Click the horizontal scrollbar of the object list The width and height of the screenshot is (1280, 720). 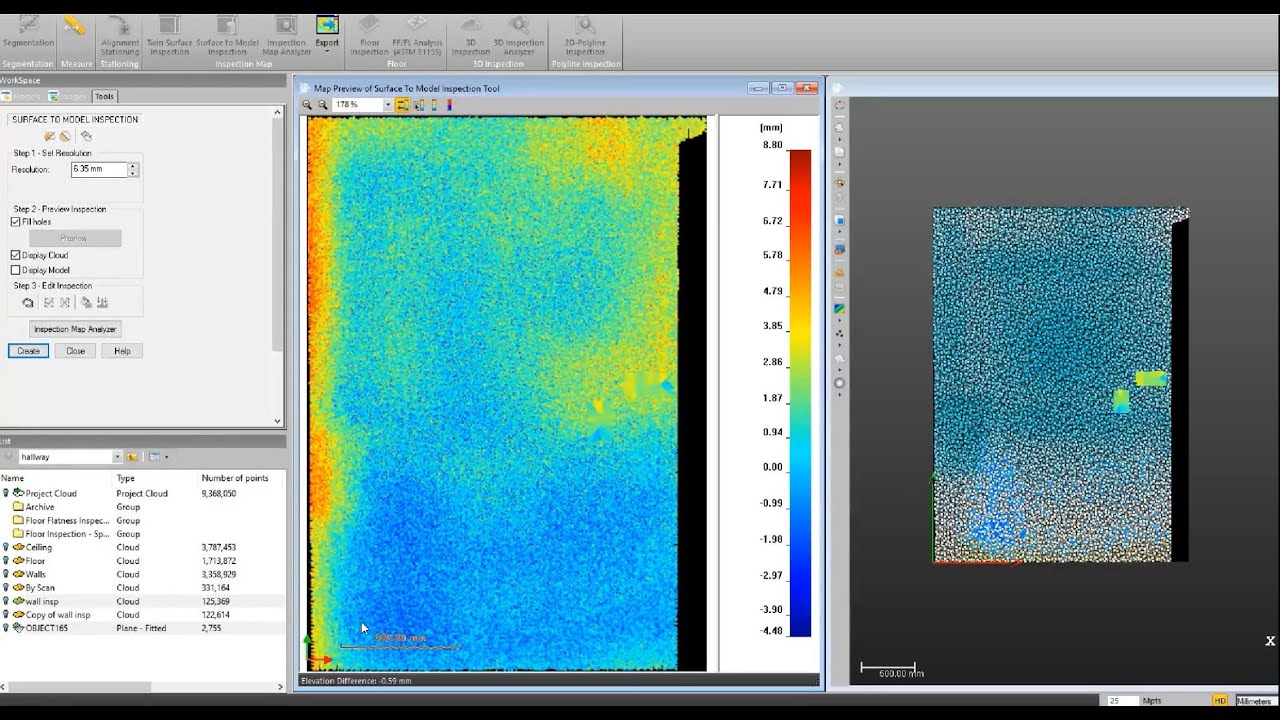tap(78, 687)
